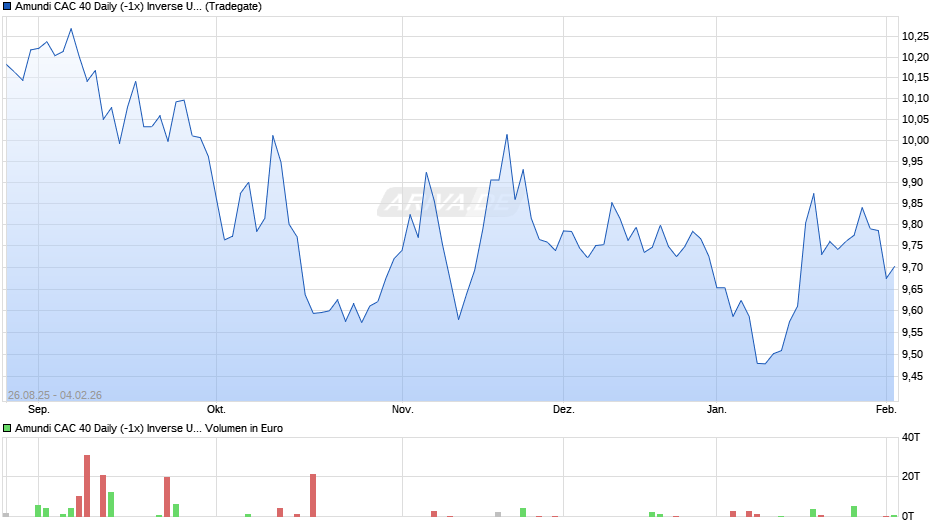Click the '10,05' price axis label
This screenshot has height=526, width=940.
(915, 119)
